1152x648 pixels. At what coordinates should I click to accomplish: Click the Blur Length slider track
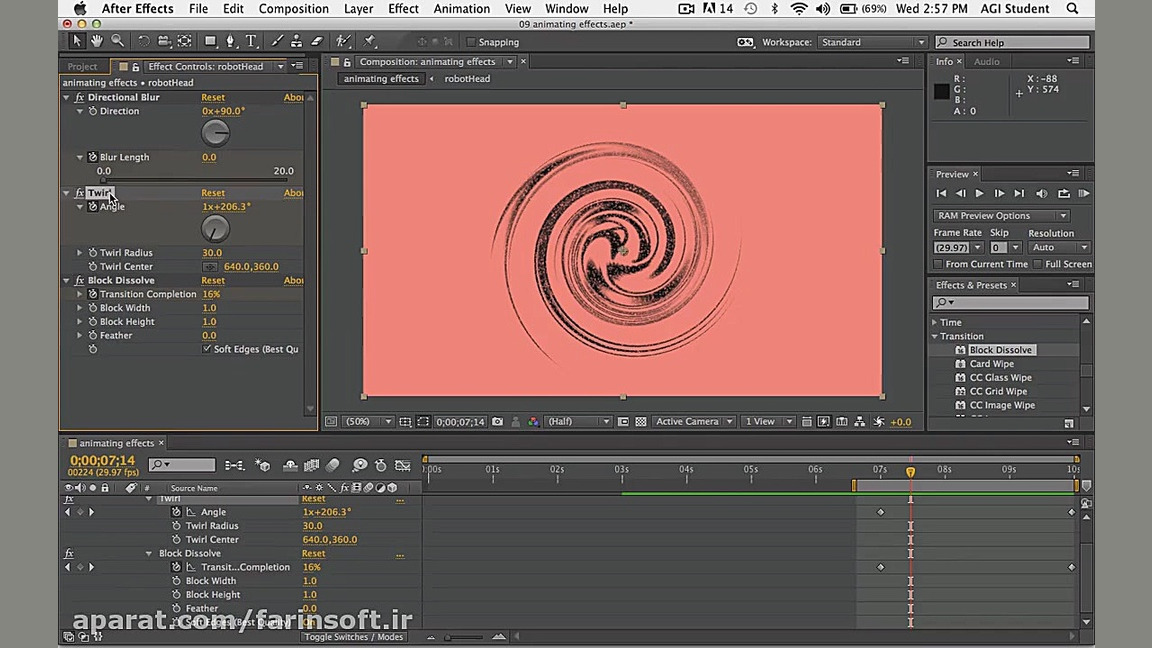195,181
